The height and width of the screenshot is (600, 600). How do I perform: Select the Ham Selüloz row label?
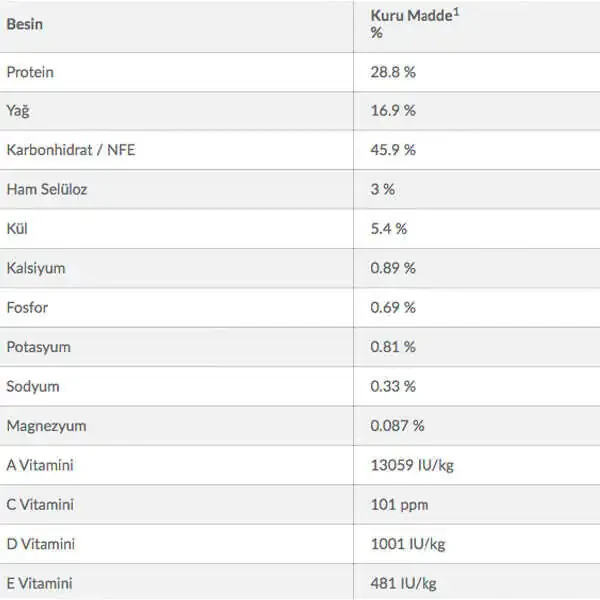[x=47, y=189]
